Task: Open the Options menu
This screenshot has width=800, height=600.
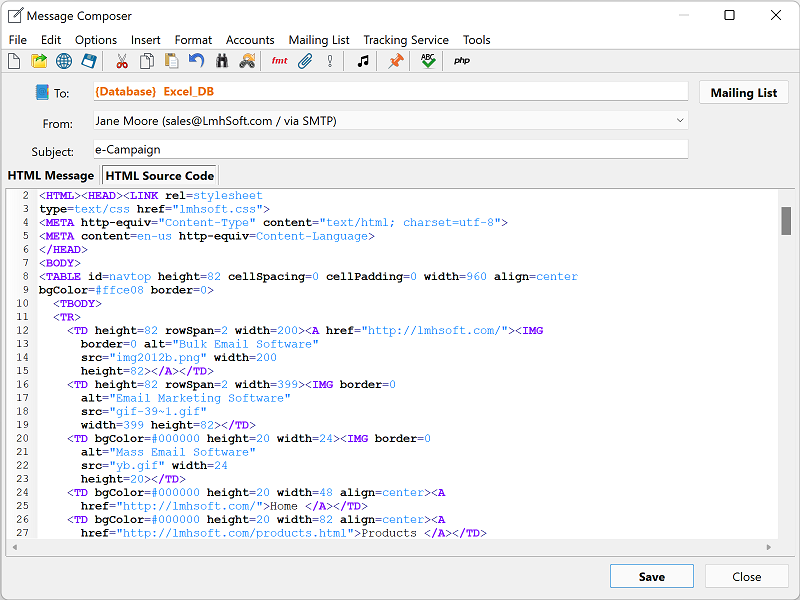Action: pos(96,40)
